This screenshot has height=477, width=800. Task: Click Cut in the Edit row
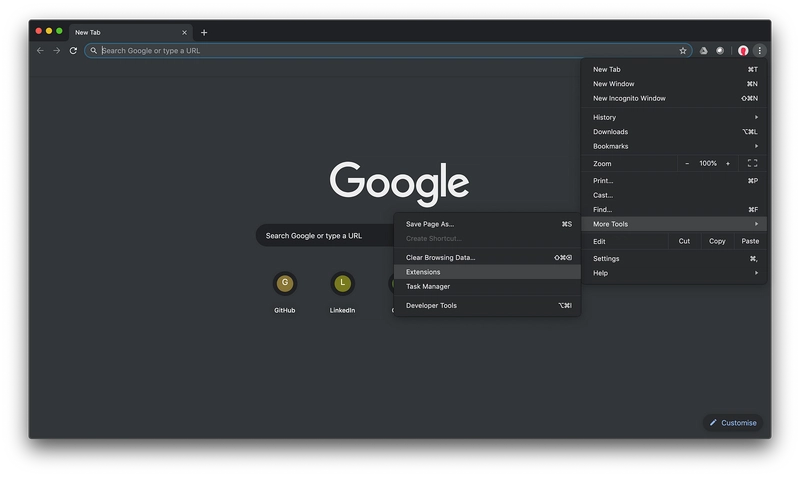[x=684, y=241]
